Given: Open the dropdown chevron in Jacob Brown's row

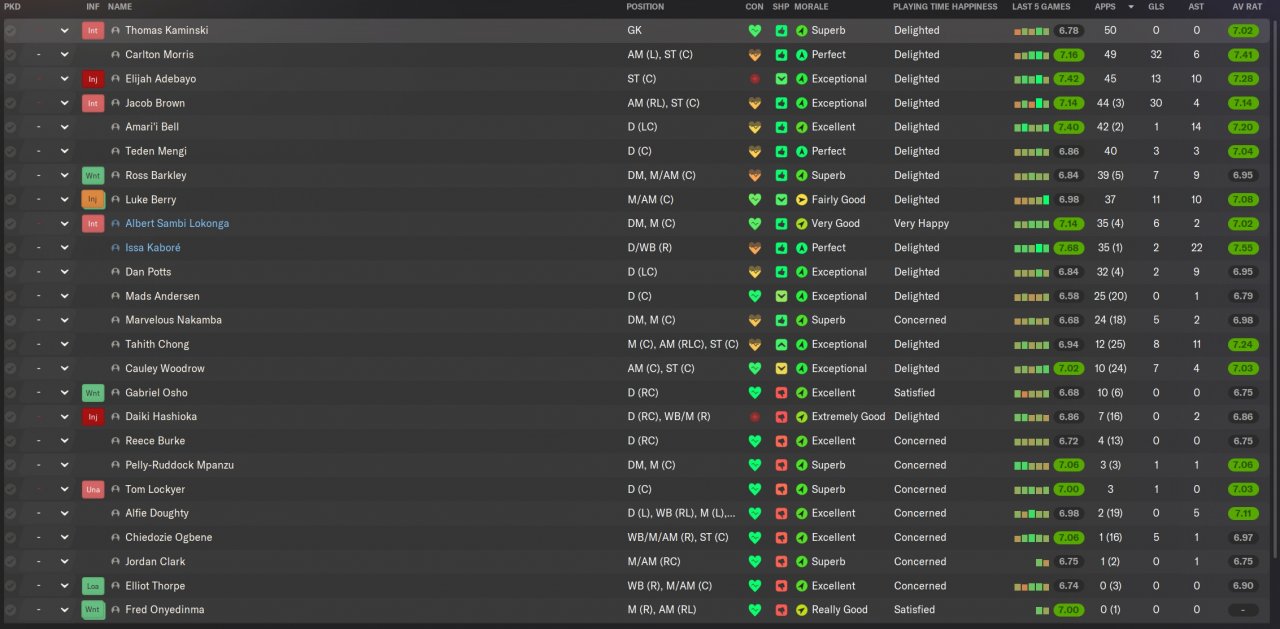Looking at the screenshot, I should pos(64,103).
